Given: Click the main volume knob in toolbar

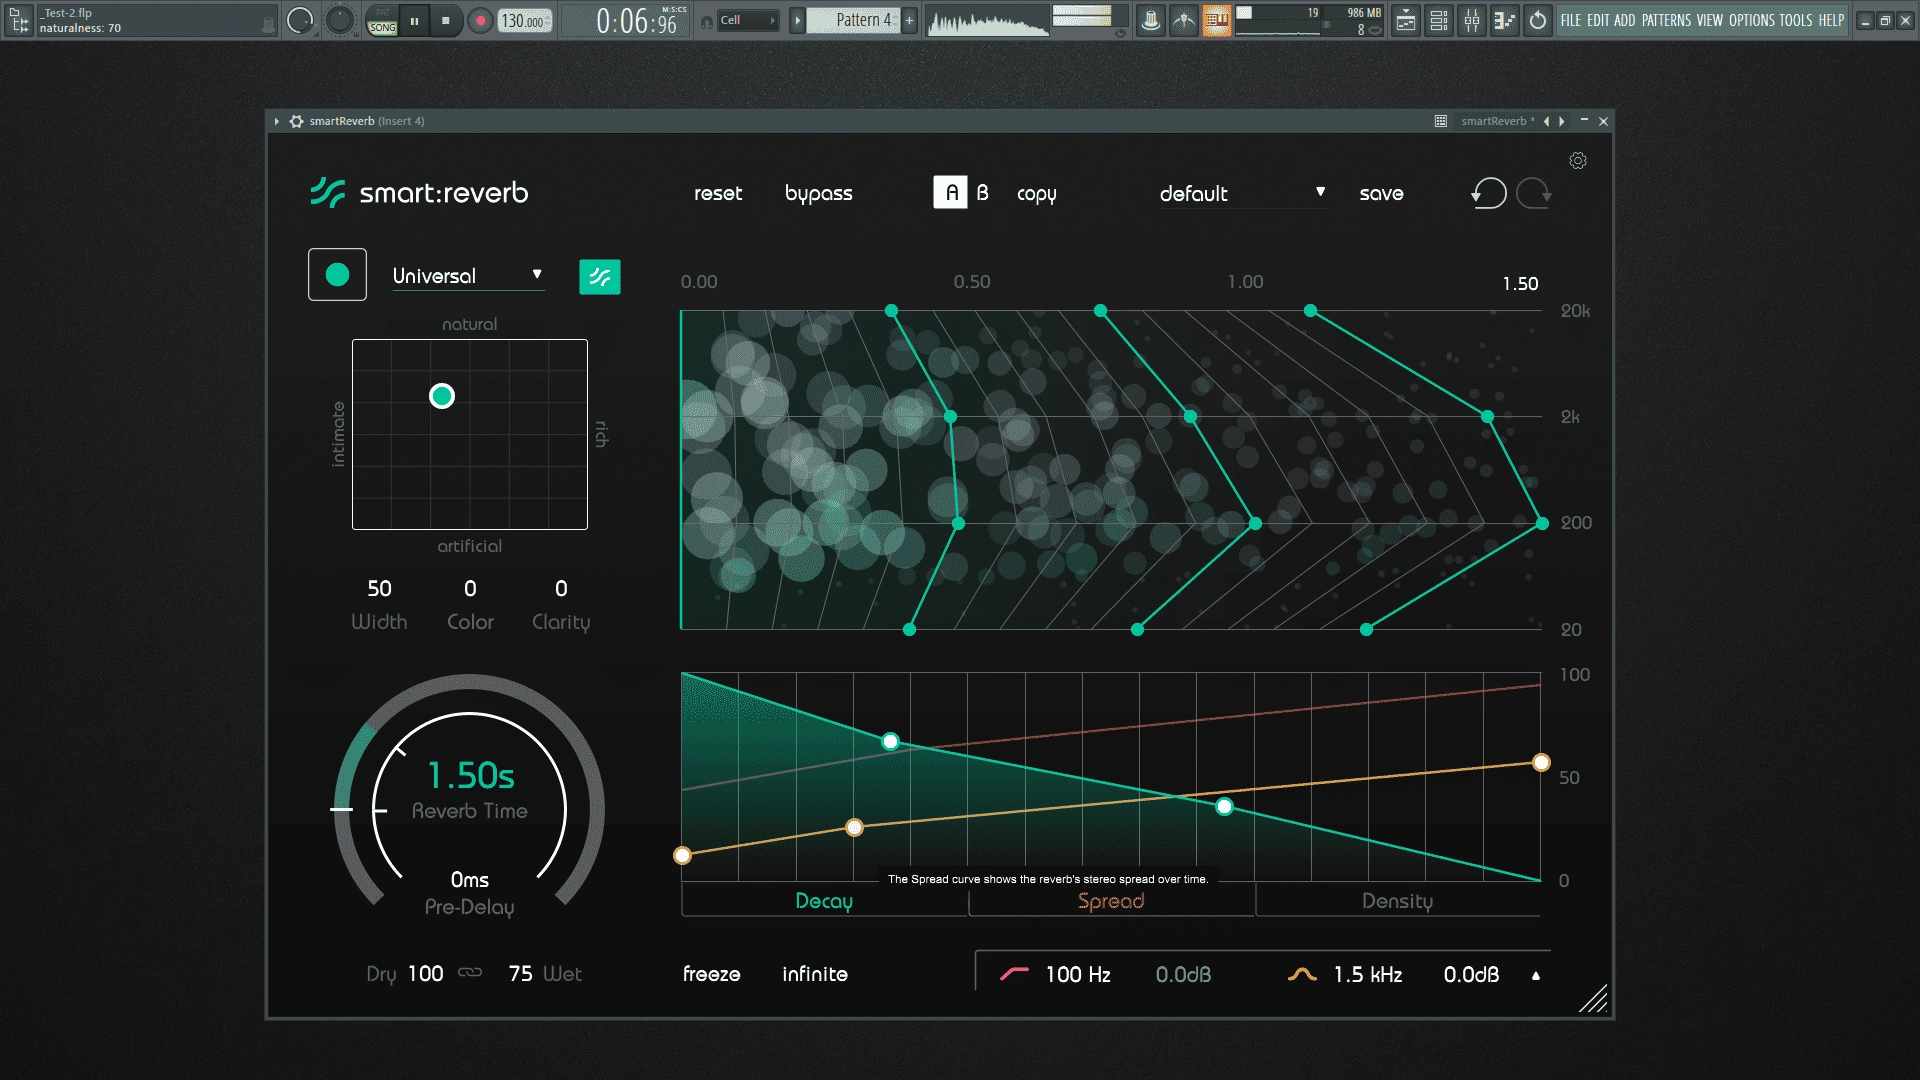Looking at the screenshot, I should 299,20.
